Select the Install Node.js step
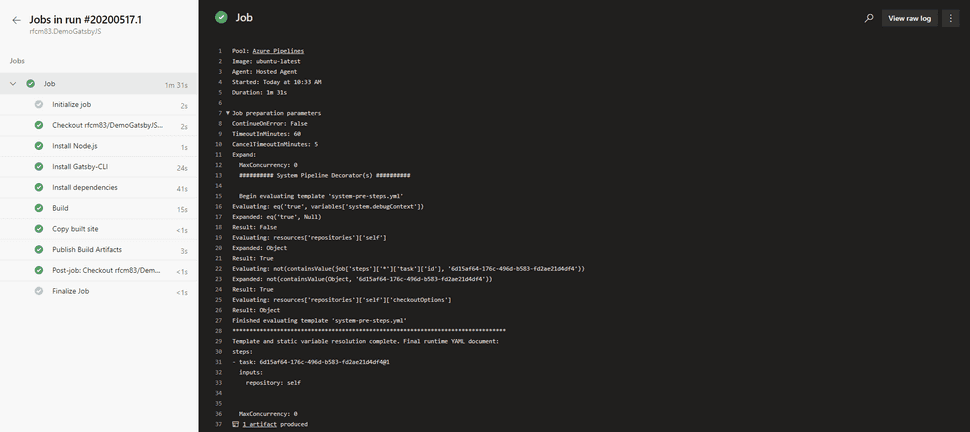 tap(99, 146)
